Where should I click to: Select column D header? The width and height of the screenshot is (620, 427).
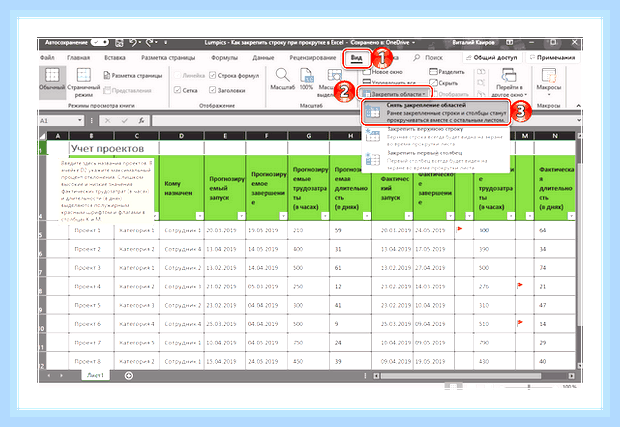click(x=181, y=136)
